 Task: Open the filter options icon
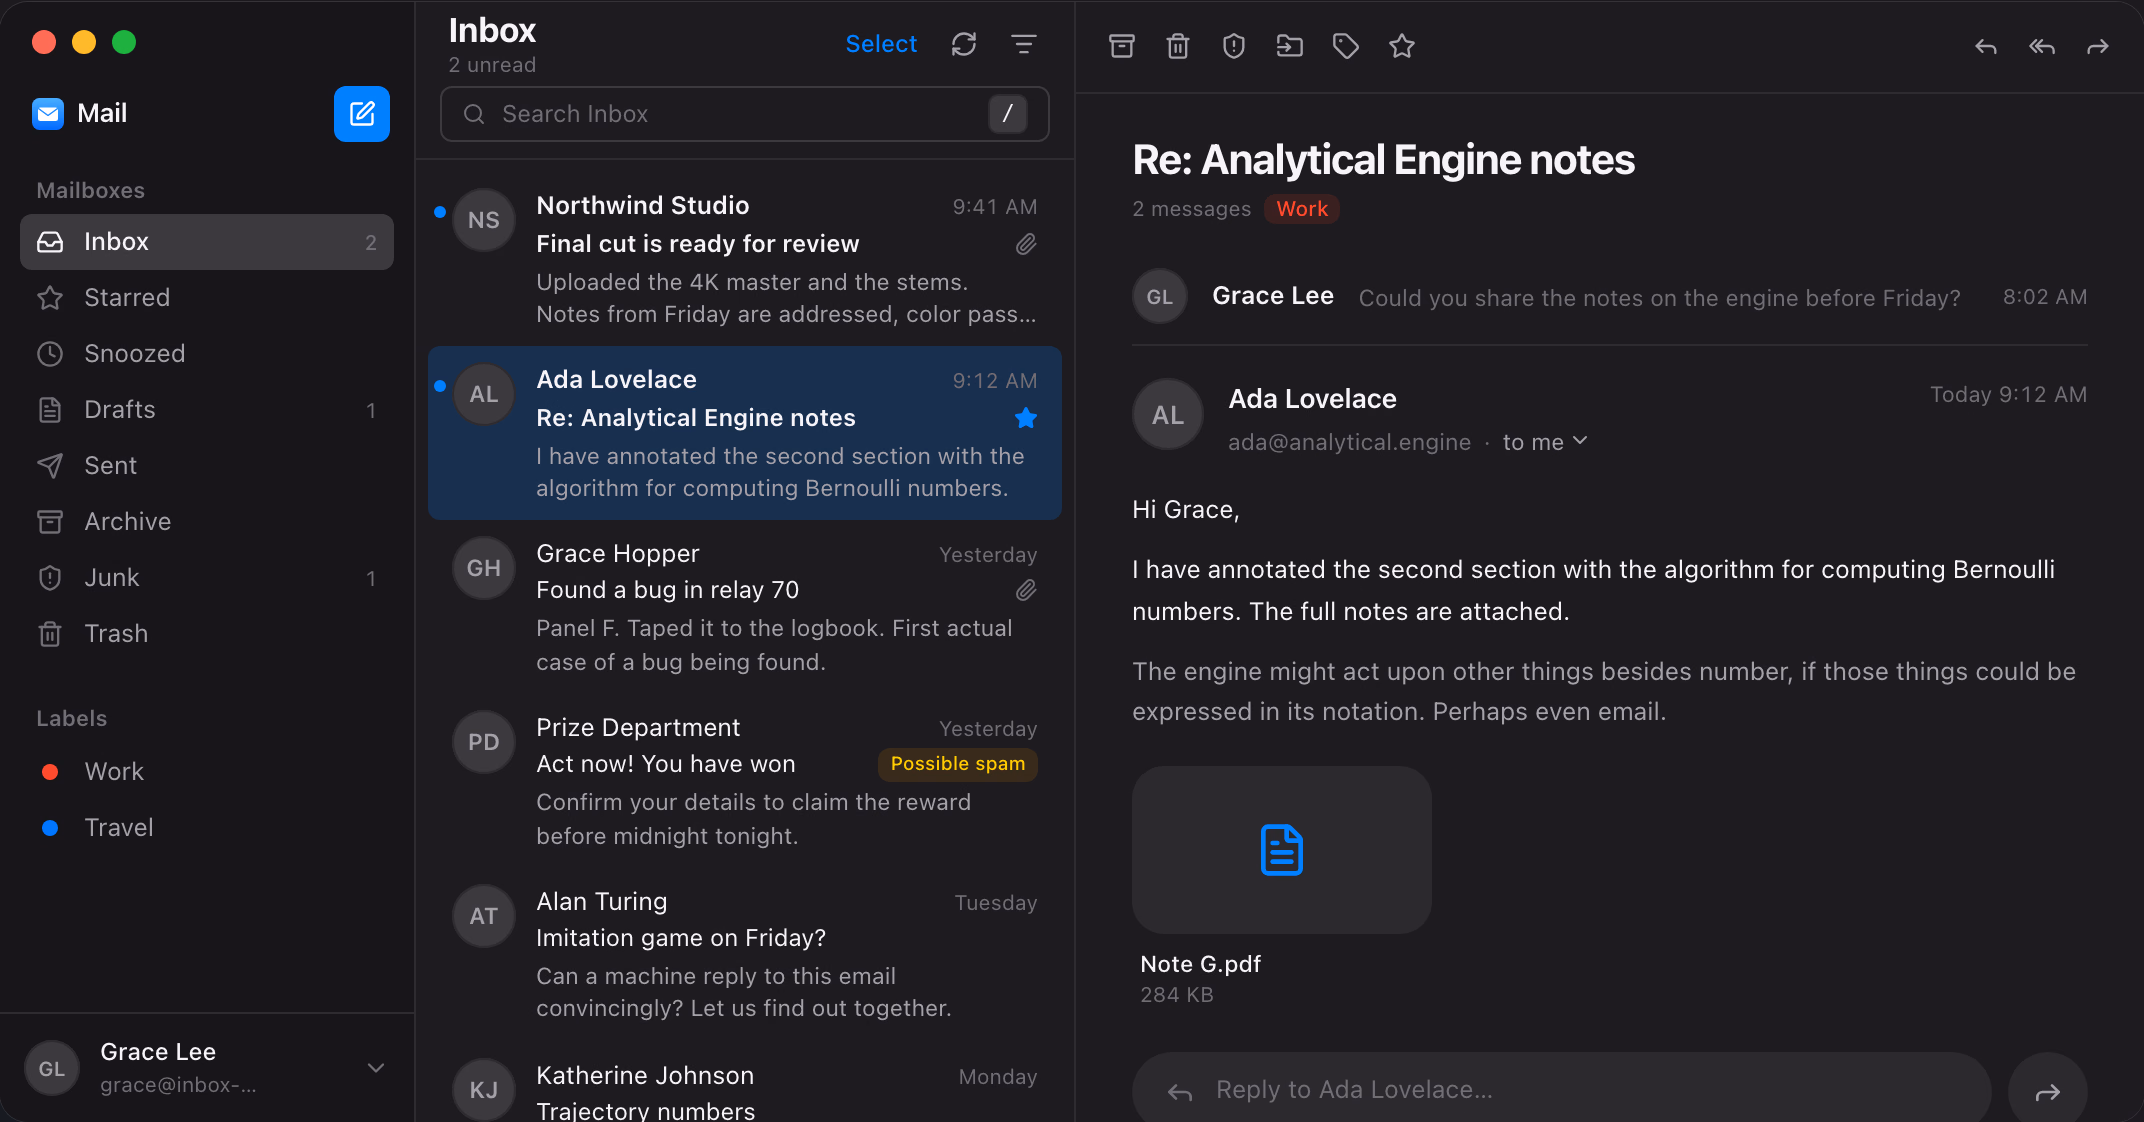[1023, 44]
